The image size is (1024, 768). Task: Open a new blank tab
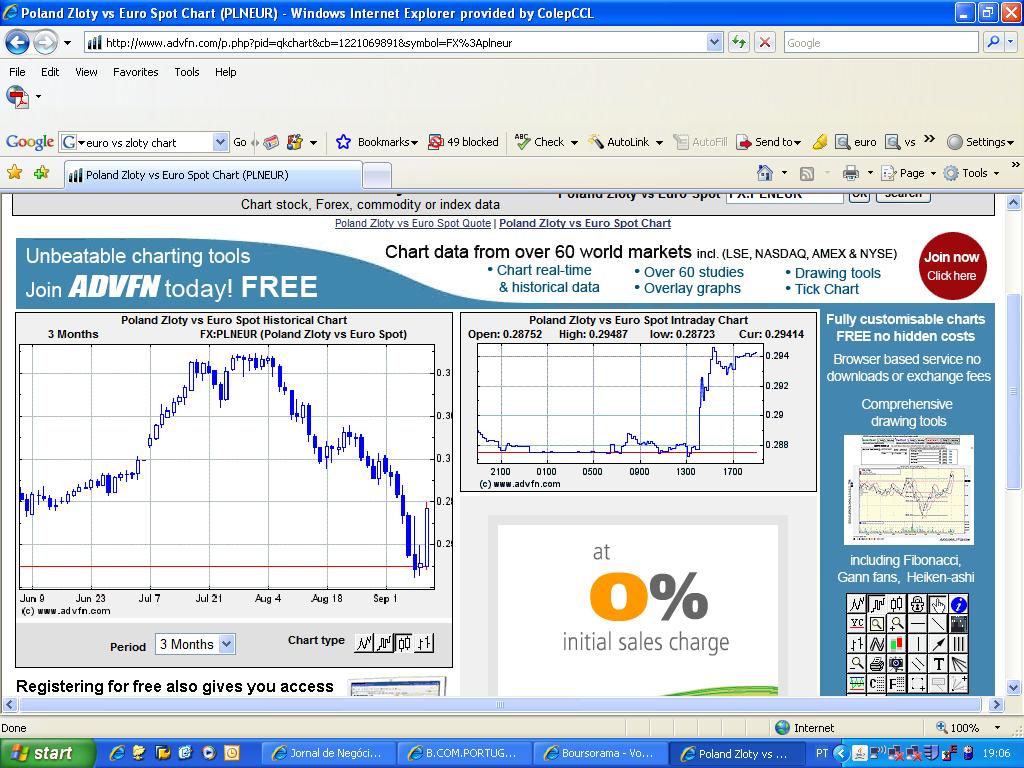click(377, 176)
